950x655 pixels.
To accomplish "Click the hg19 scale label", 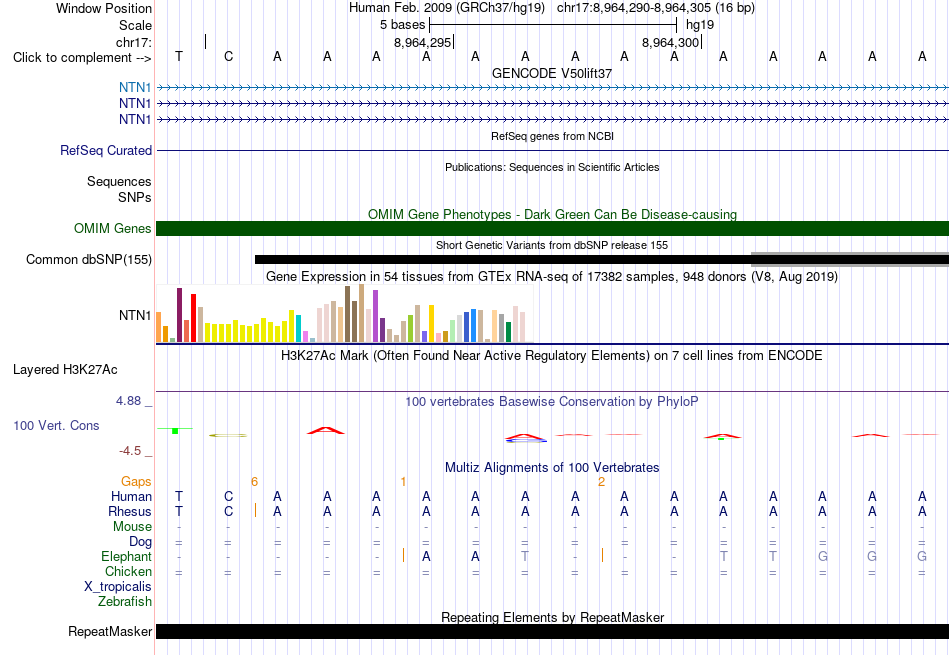I will [x=700, y=25].
